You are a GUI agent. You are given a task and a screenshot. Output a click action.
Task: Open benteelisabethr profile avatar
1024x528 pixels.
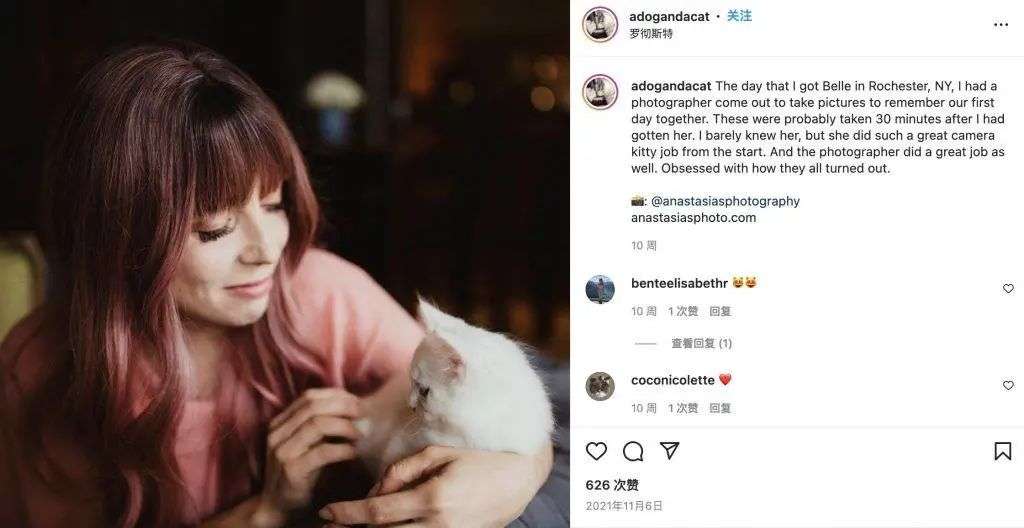(600, 289)
